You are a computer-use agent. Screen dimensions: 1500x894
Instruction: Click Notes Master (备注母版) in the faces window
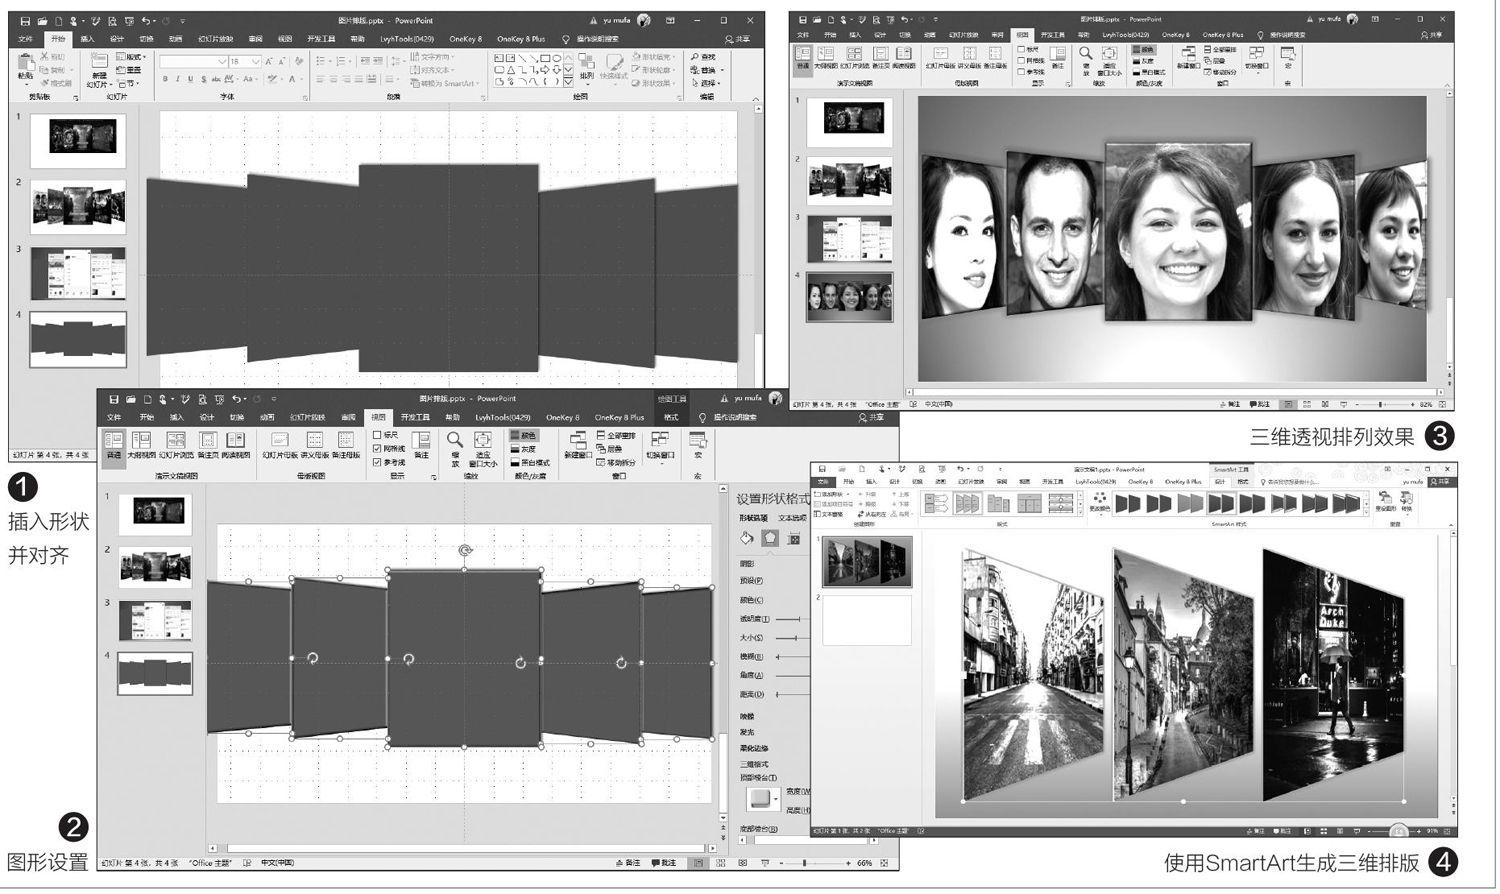996,58
